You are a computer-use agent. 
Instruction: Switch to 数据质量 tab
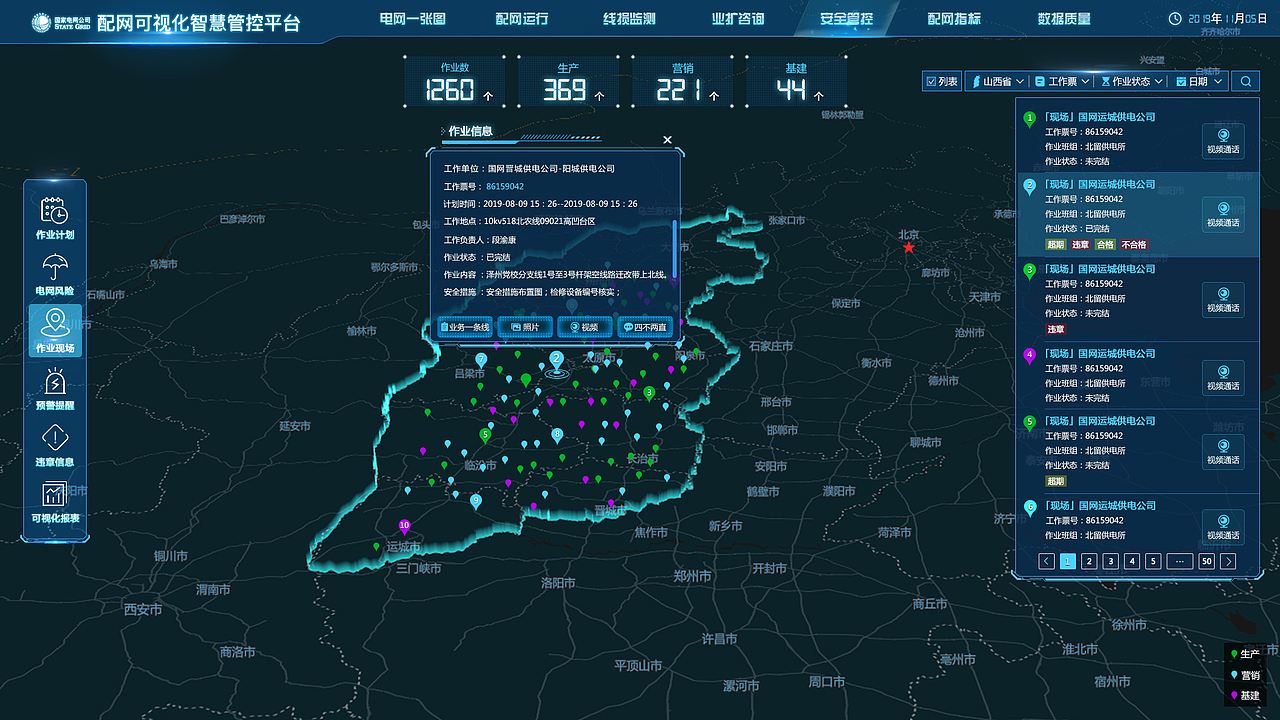point(1064,19)
